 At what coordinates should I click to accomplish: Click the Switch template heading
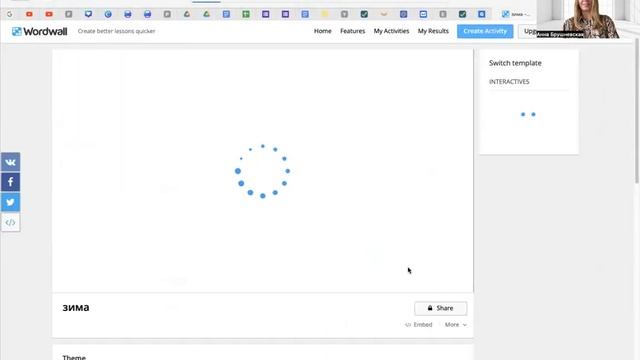coord(515,63)
